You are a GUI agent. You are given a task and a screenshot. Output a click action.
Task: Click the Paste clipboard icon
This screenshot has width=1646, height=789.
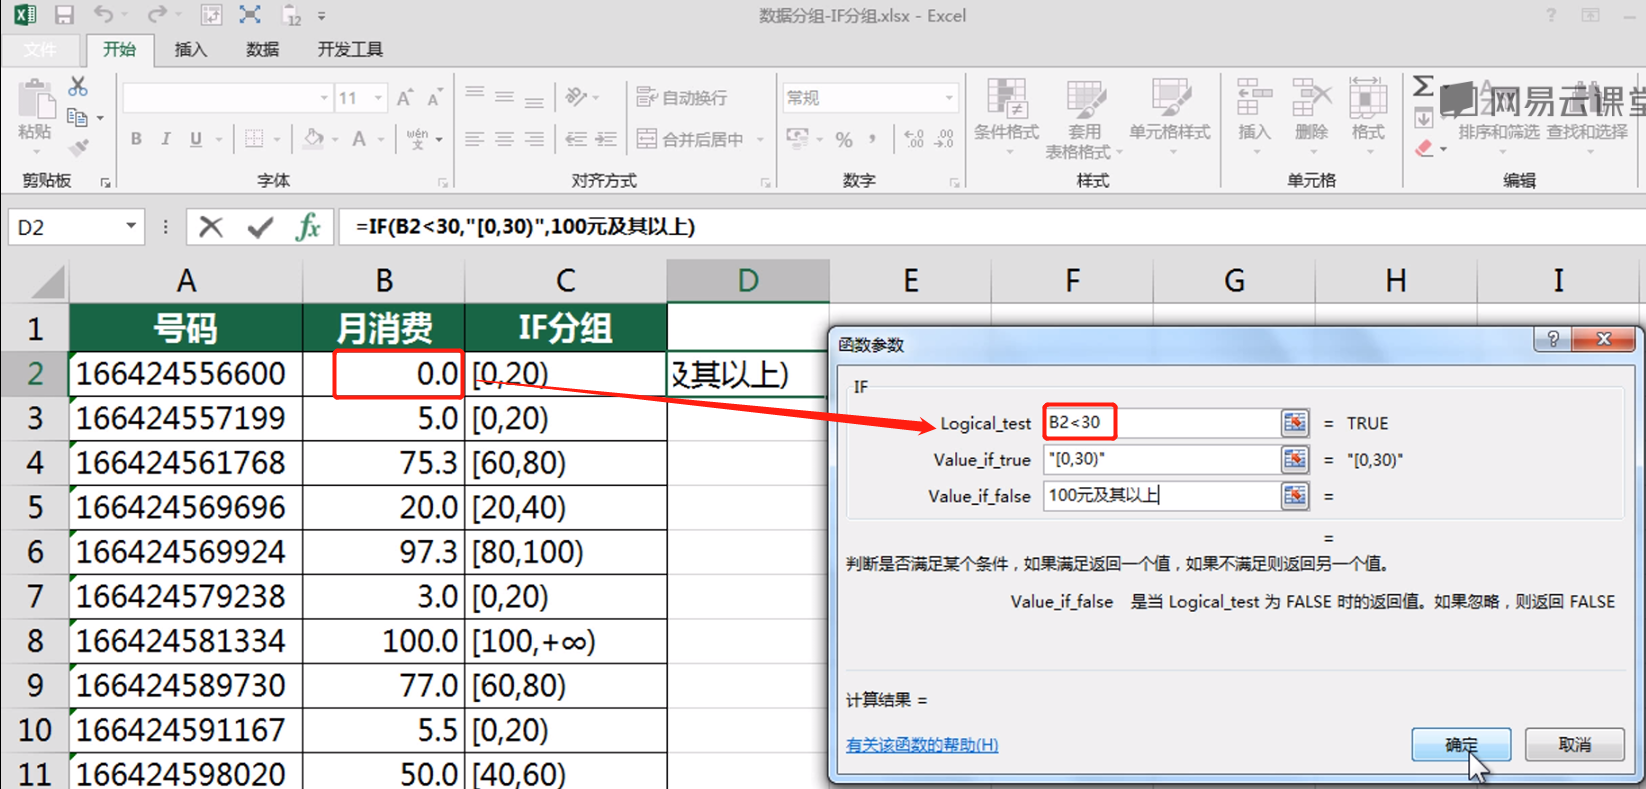coord(35,100)
